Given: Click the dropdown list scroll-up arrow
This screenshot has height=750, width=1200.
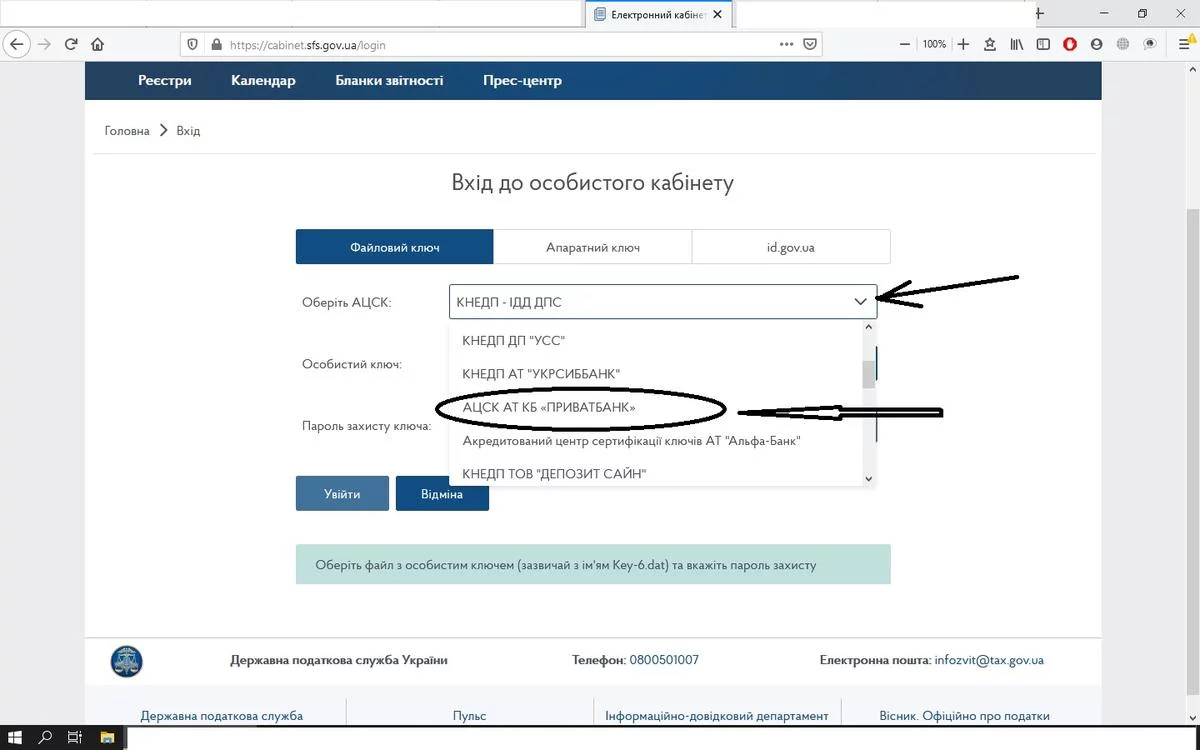Looking at the screenshot, I should tap(868, 327).
